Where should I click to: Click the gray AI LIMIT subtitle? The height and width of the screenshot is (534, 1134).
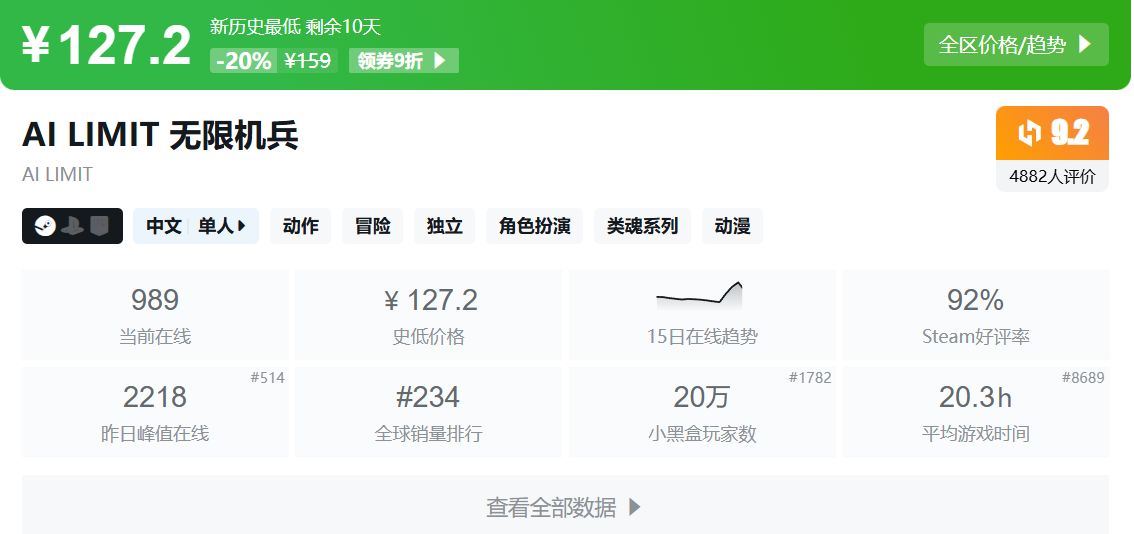pos(57,175)
